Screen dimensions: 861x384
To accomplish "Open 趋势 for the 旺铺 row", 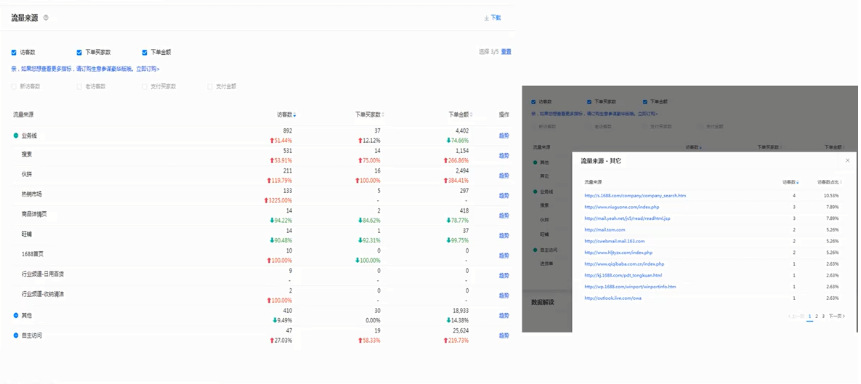I will coord(504,236).
